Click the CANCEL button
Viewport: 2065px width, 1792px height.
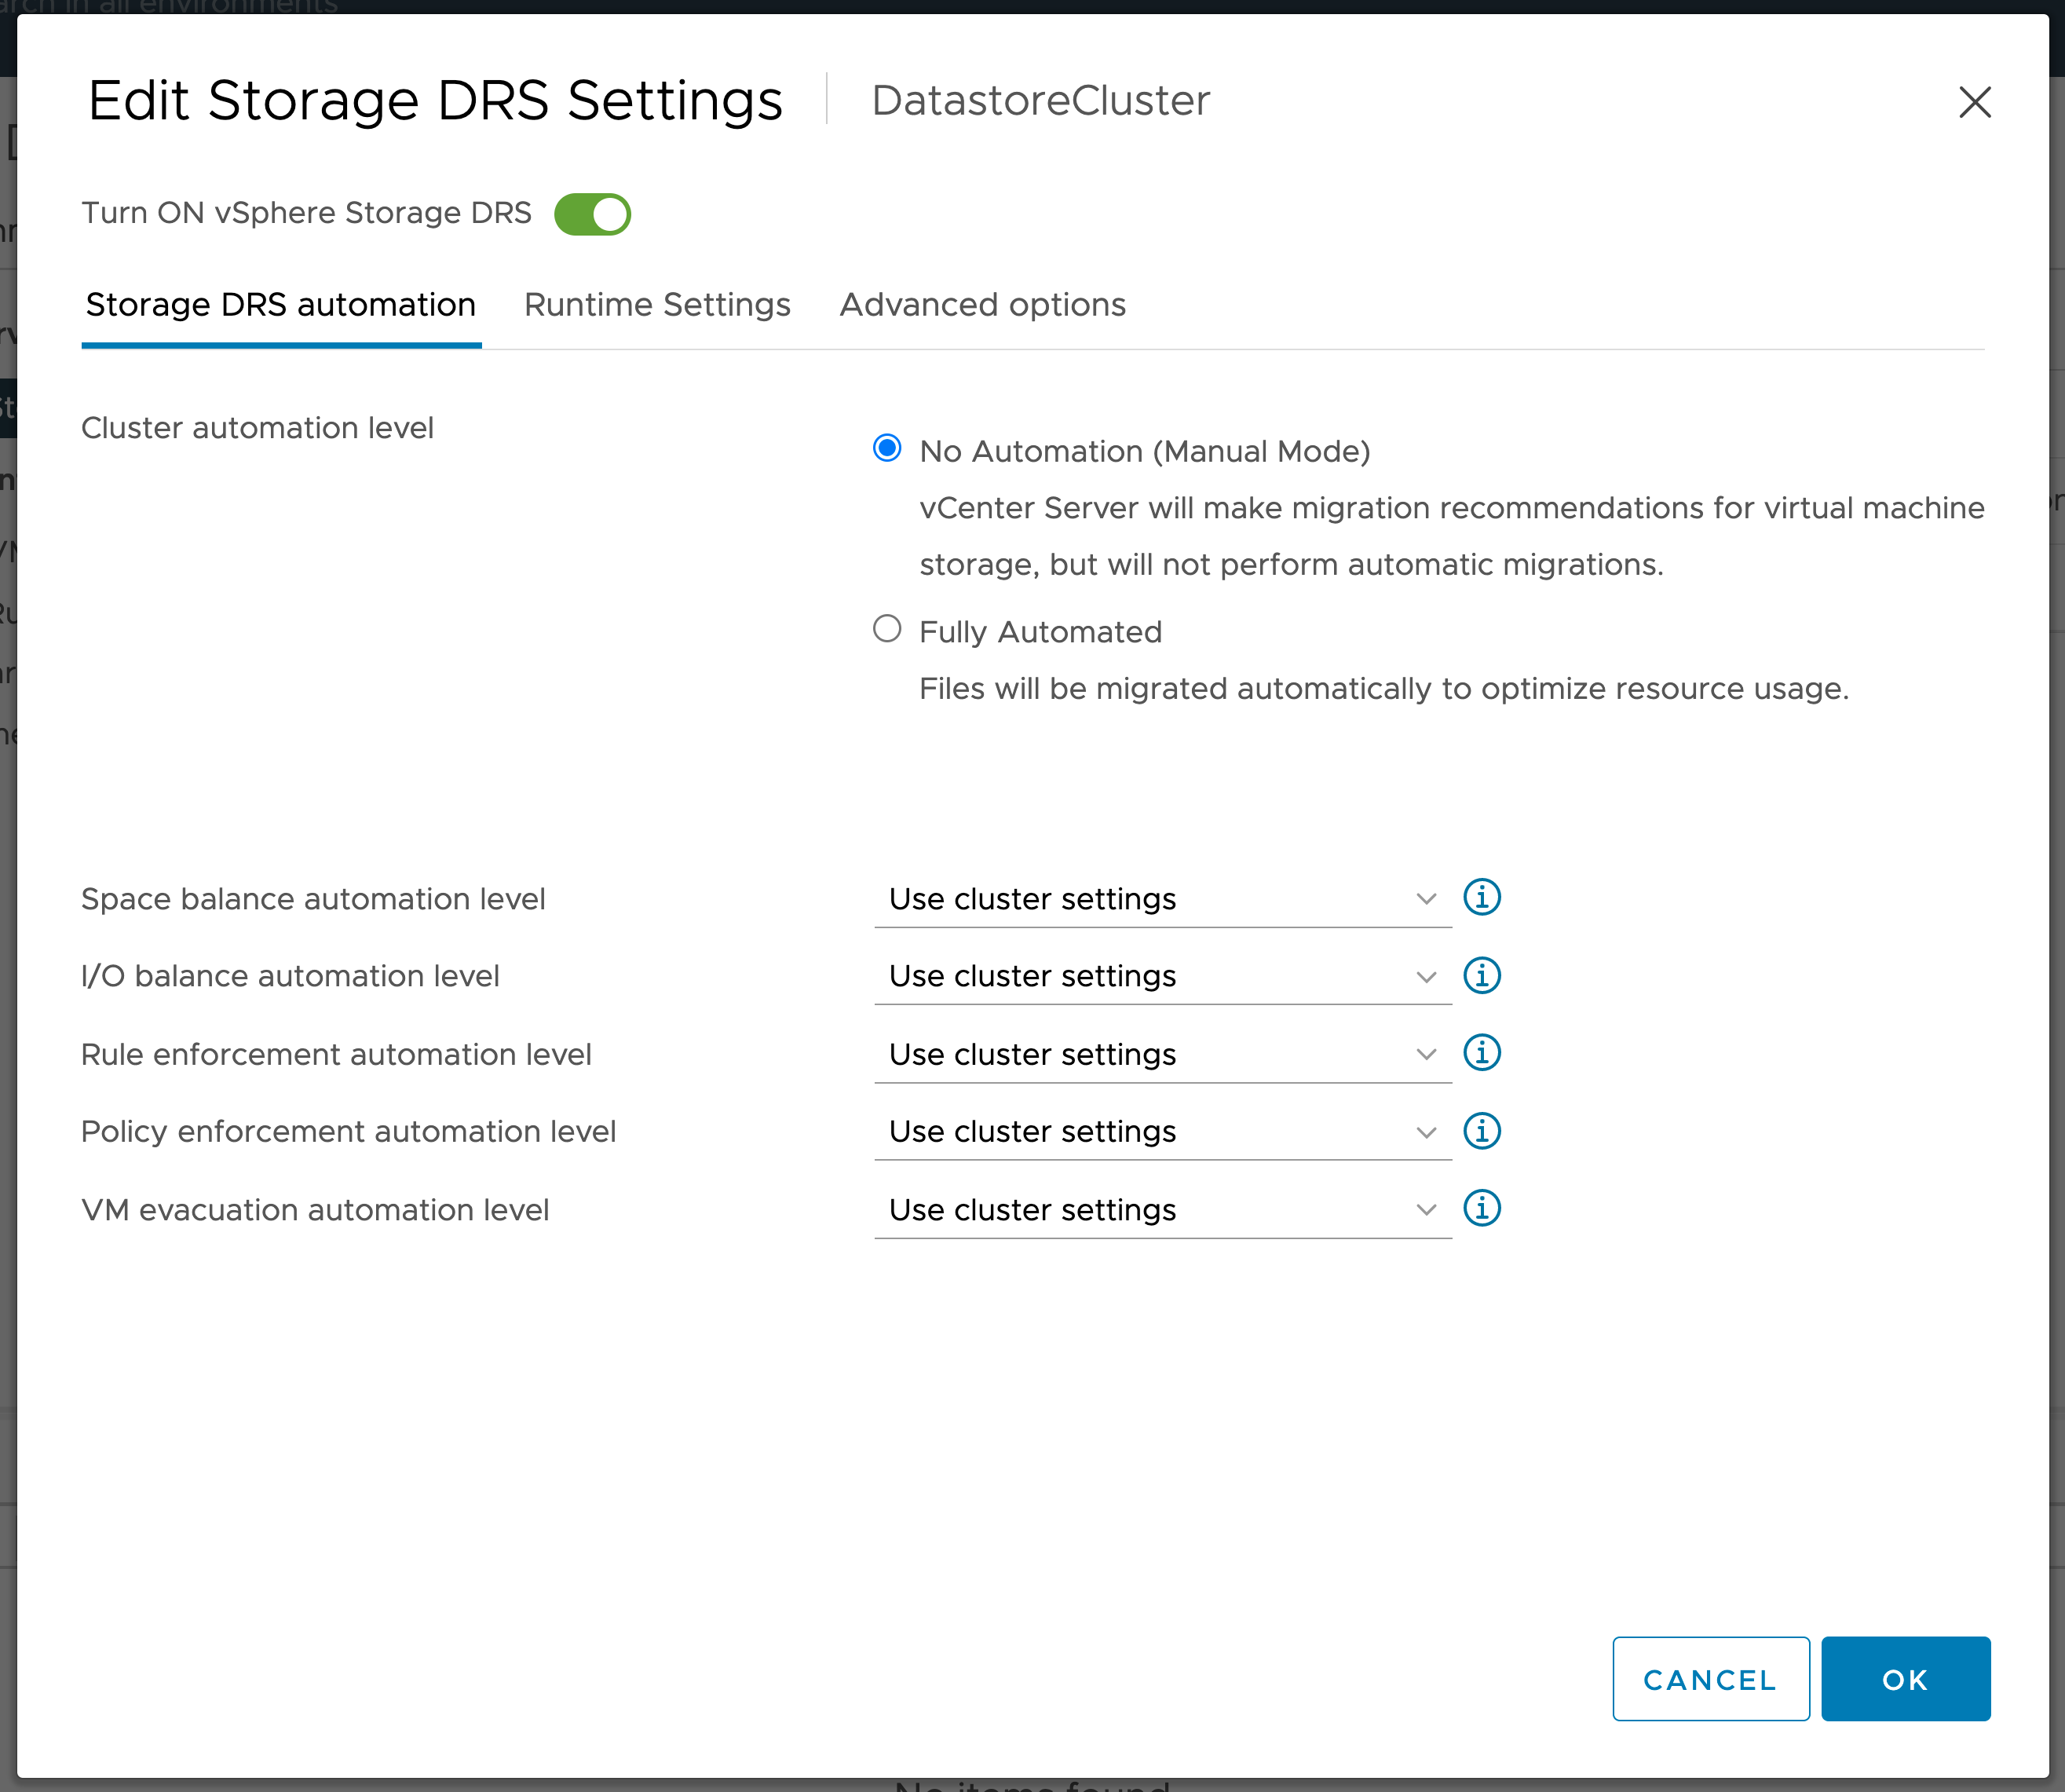(1710, 1680)
